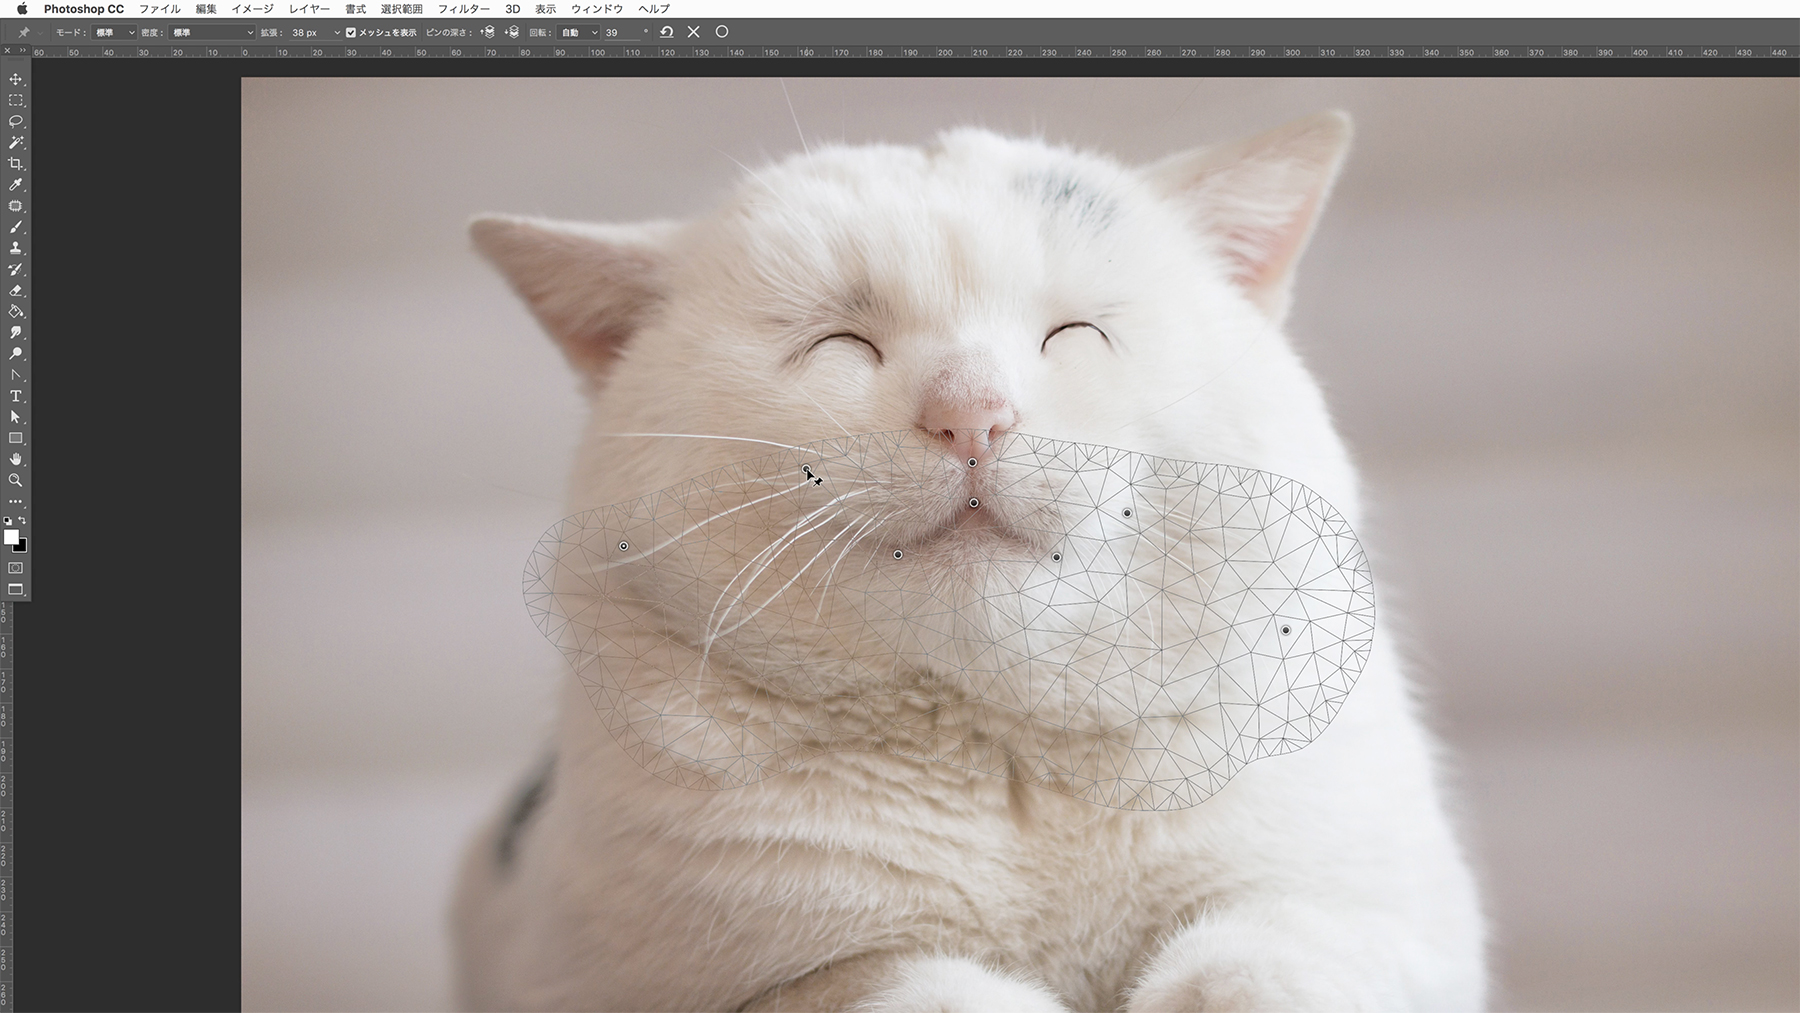Select the Paint Bucket tool

16,312
